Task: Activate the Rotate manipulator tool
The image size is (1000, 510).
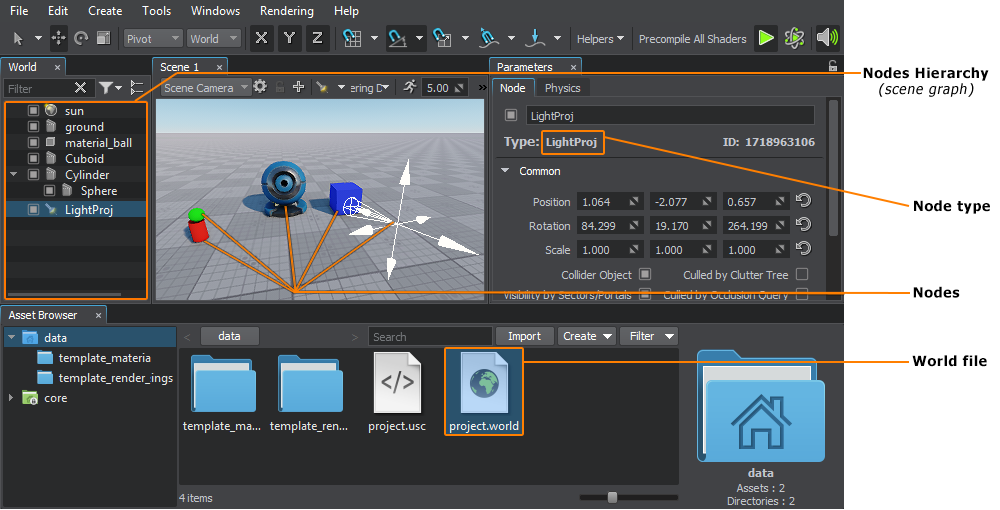Action: 80,38
